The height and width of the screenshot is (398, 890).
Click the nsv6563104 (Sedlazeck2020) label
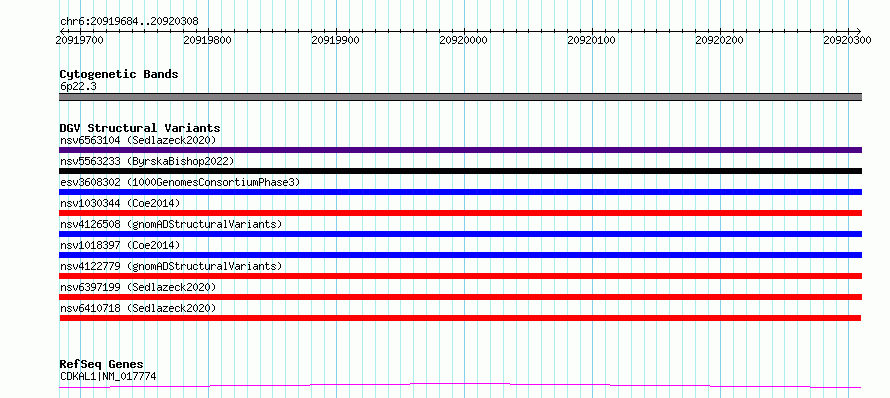point(138,140)
